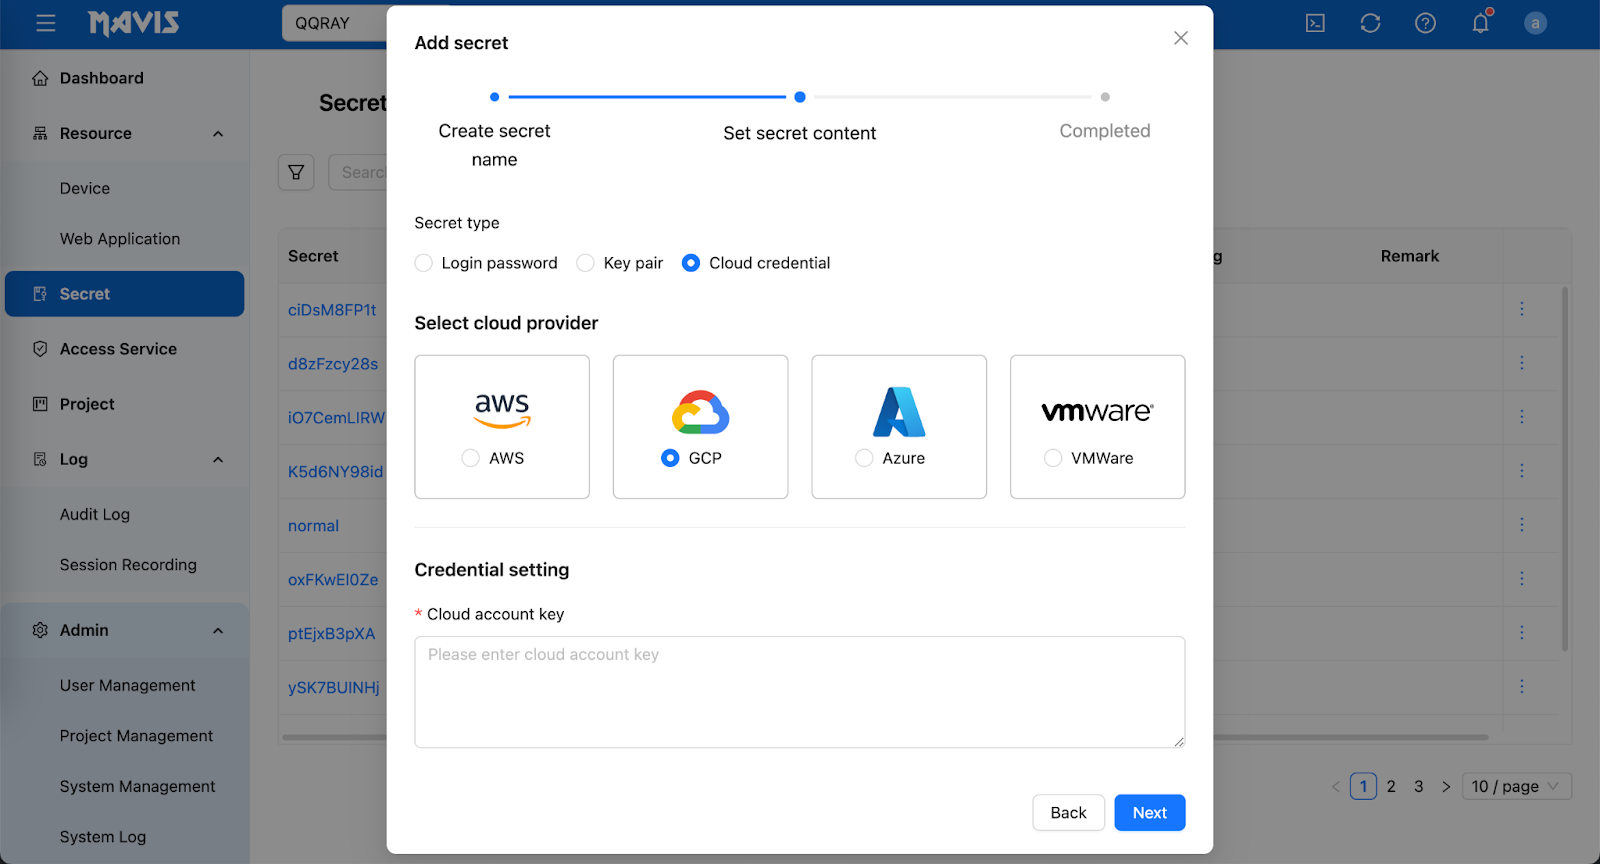Click the vertical table scrollbar
Screen dimensions: 1600x864
(x=1565, y=469)
